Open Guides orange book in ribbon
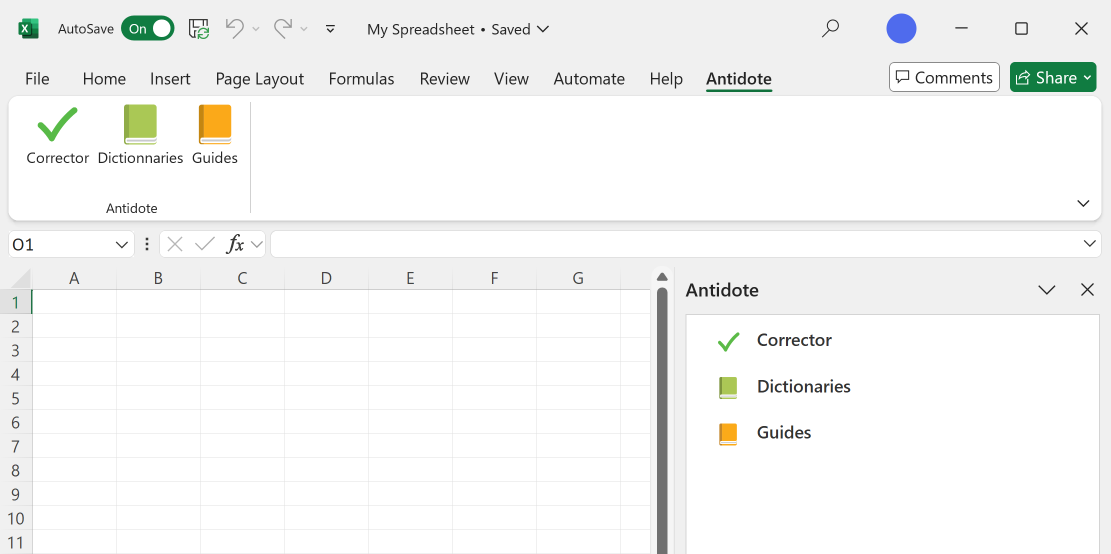The height and width of the screenshot is (554, 1111). pos(214,125)
